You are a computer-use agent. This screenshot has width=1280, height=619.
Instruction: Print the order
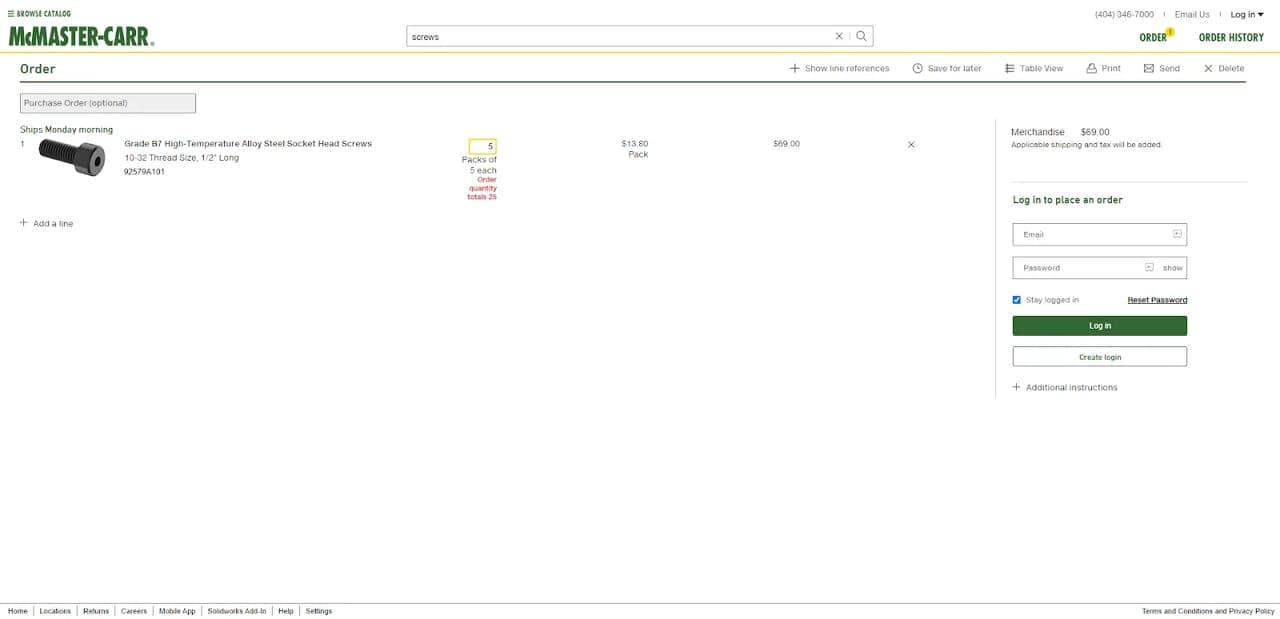pos(1104,68)
